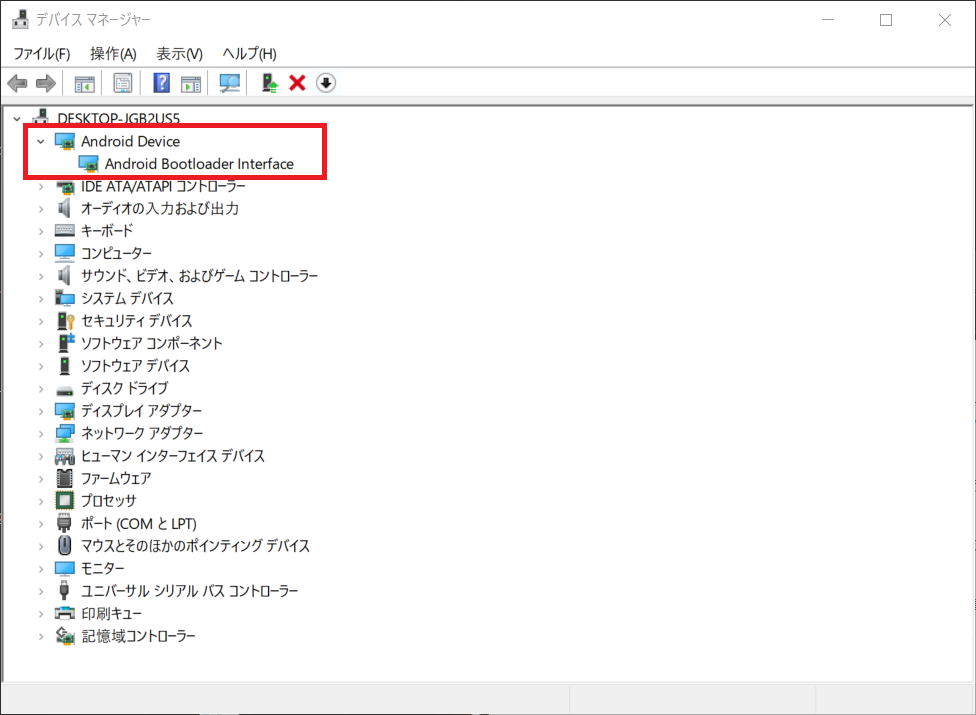Screen dimensions: 976x715
Task: Expand the ソフトウェア コンポーネント category
Action: 40,343
